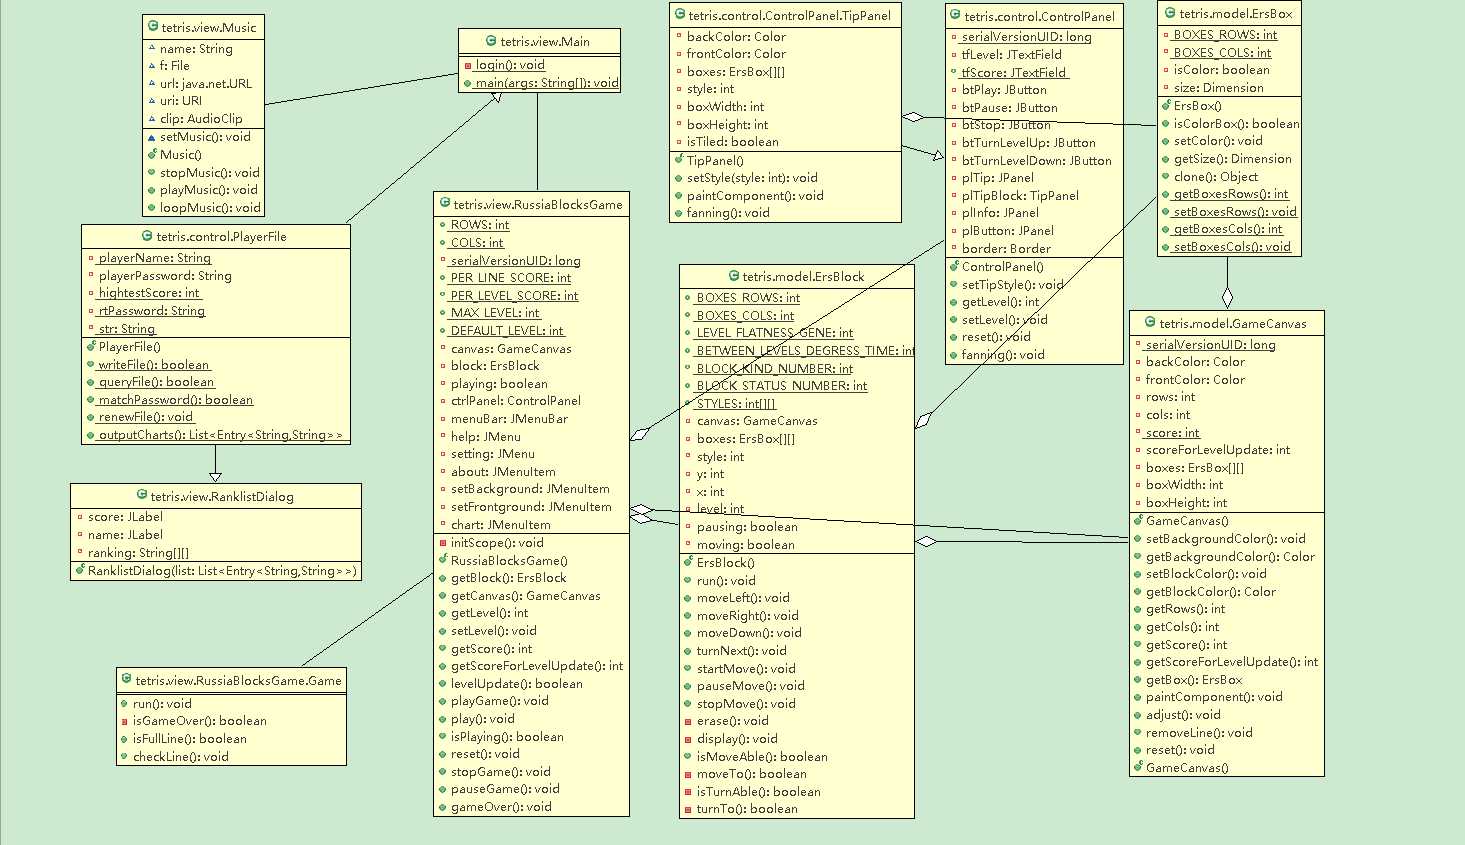The image size is (1465, 845).
Task: Click the red private icon beside isGameOver(): boolean
Action: click(x=124, y=721)
